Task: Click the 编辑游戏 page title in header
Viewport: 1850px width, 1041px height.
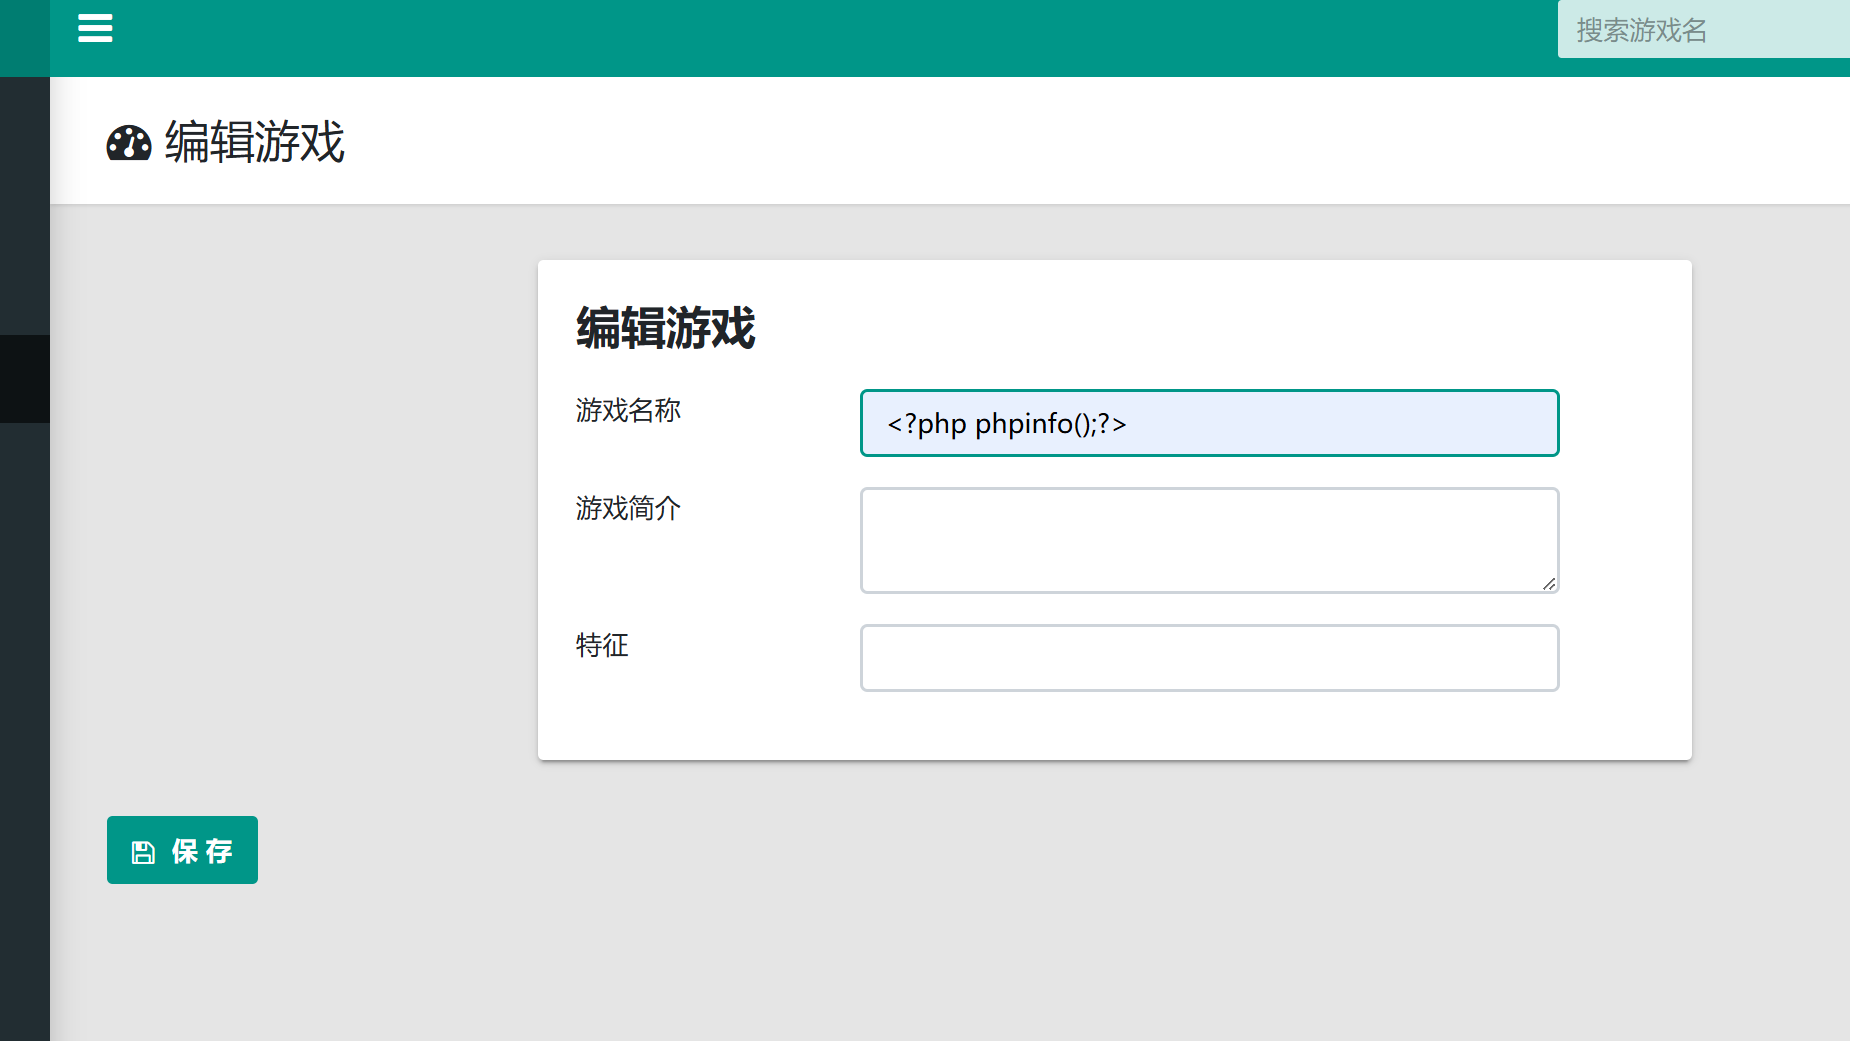Action: (x=254, y=142)
